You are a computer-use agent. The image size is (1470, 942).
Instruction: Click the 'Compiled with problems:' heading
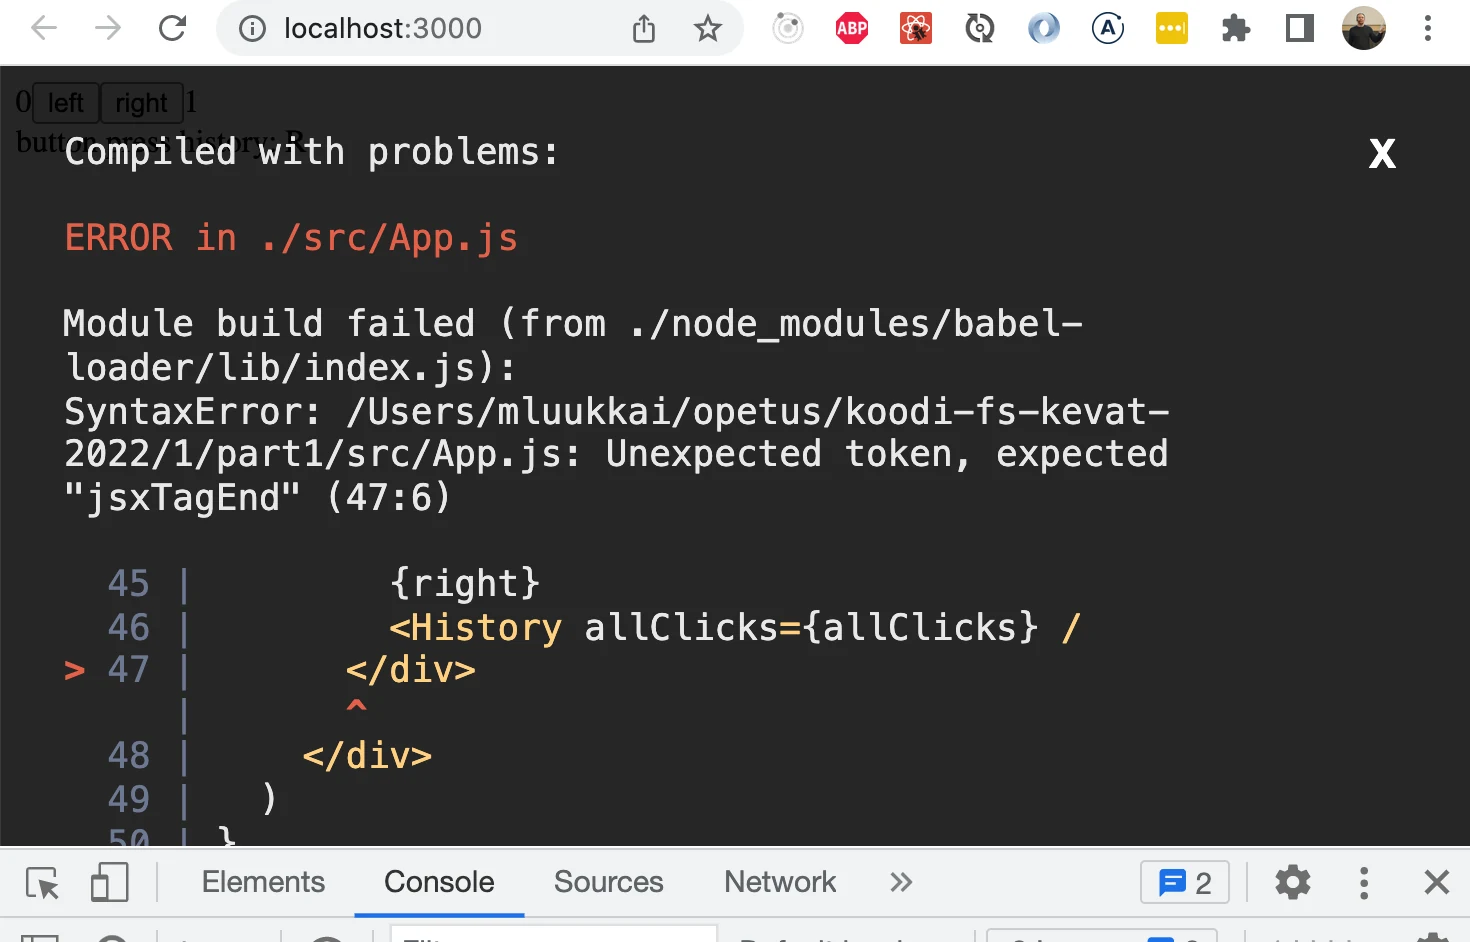[x=312, y=152]
